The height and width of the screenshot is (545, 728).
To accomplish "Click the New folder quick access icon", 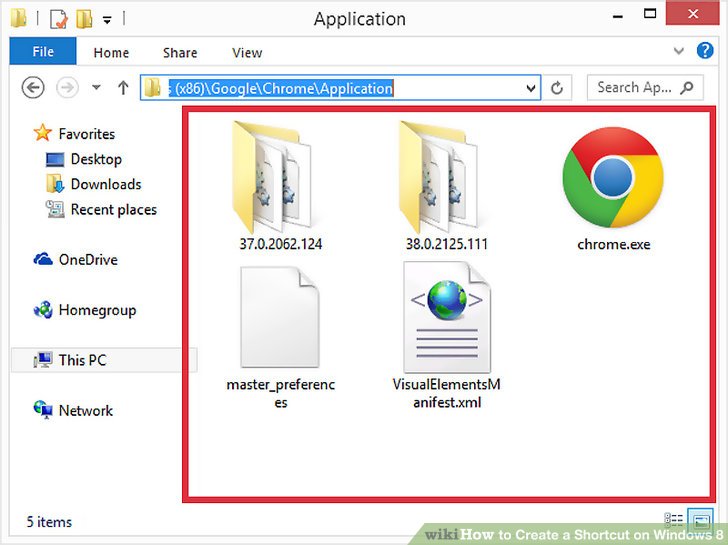I will [x=84, y=19].
